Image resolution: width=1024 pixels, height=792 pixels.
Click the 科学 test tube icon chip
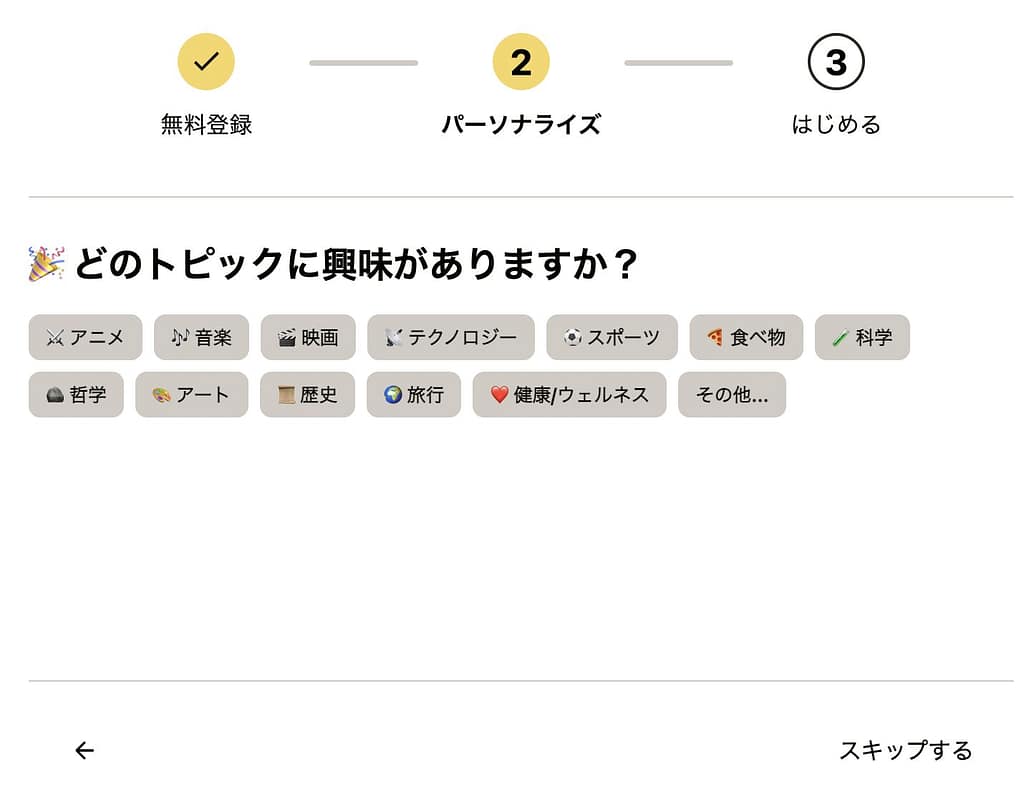(862, 337)
